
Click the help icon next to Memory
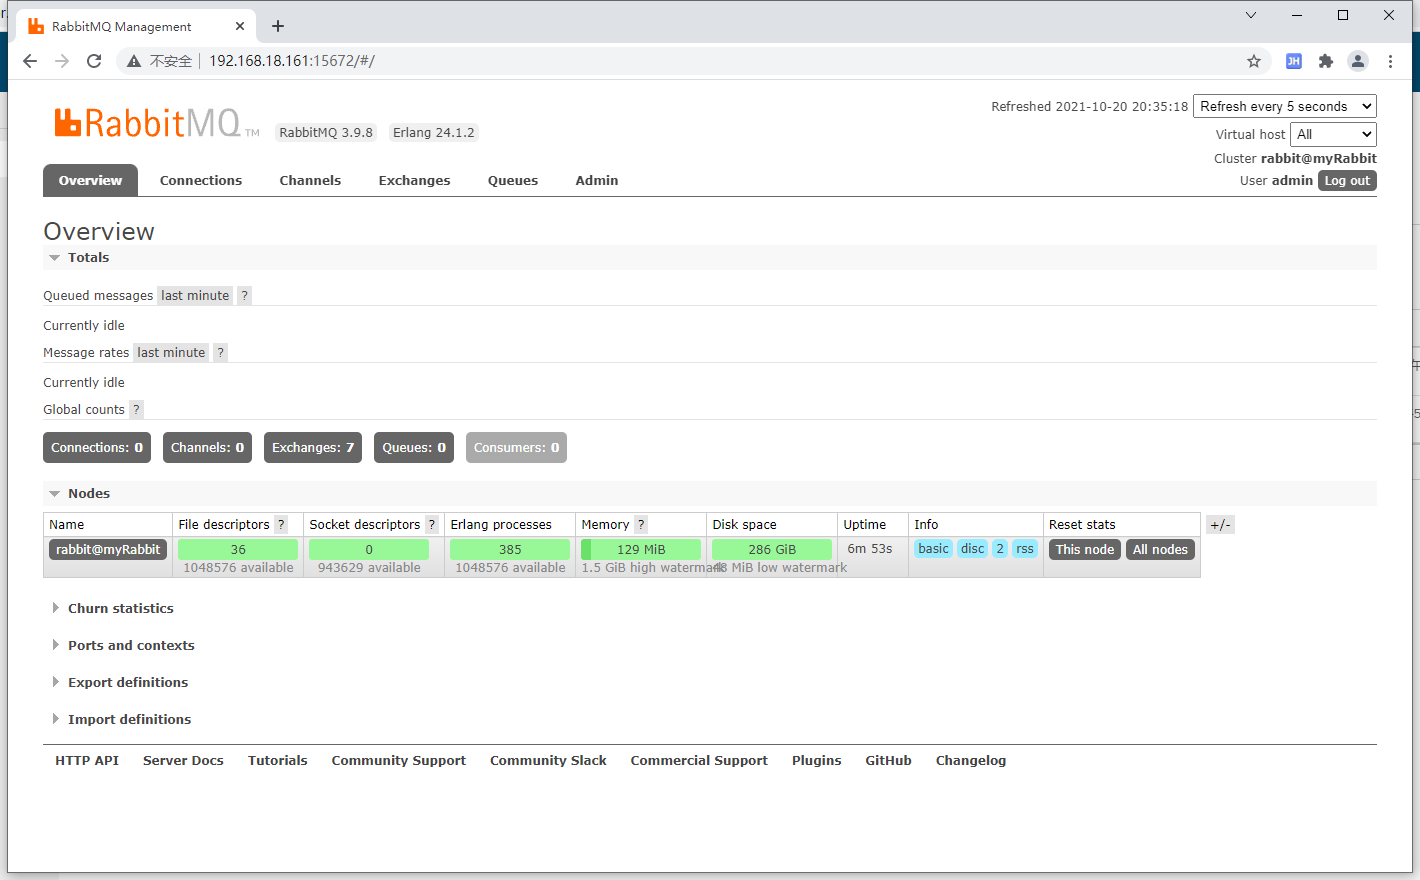click(x=641, y=525)
